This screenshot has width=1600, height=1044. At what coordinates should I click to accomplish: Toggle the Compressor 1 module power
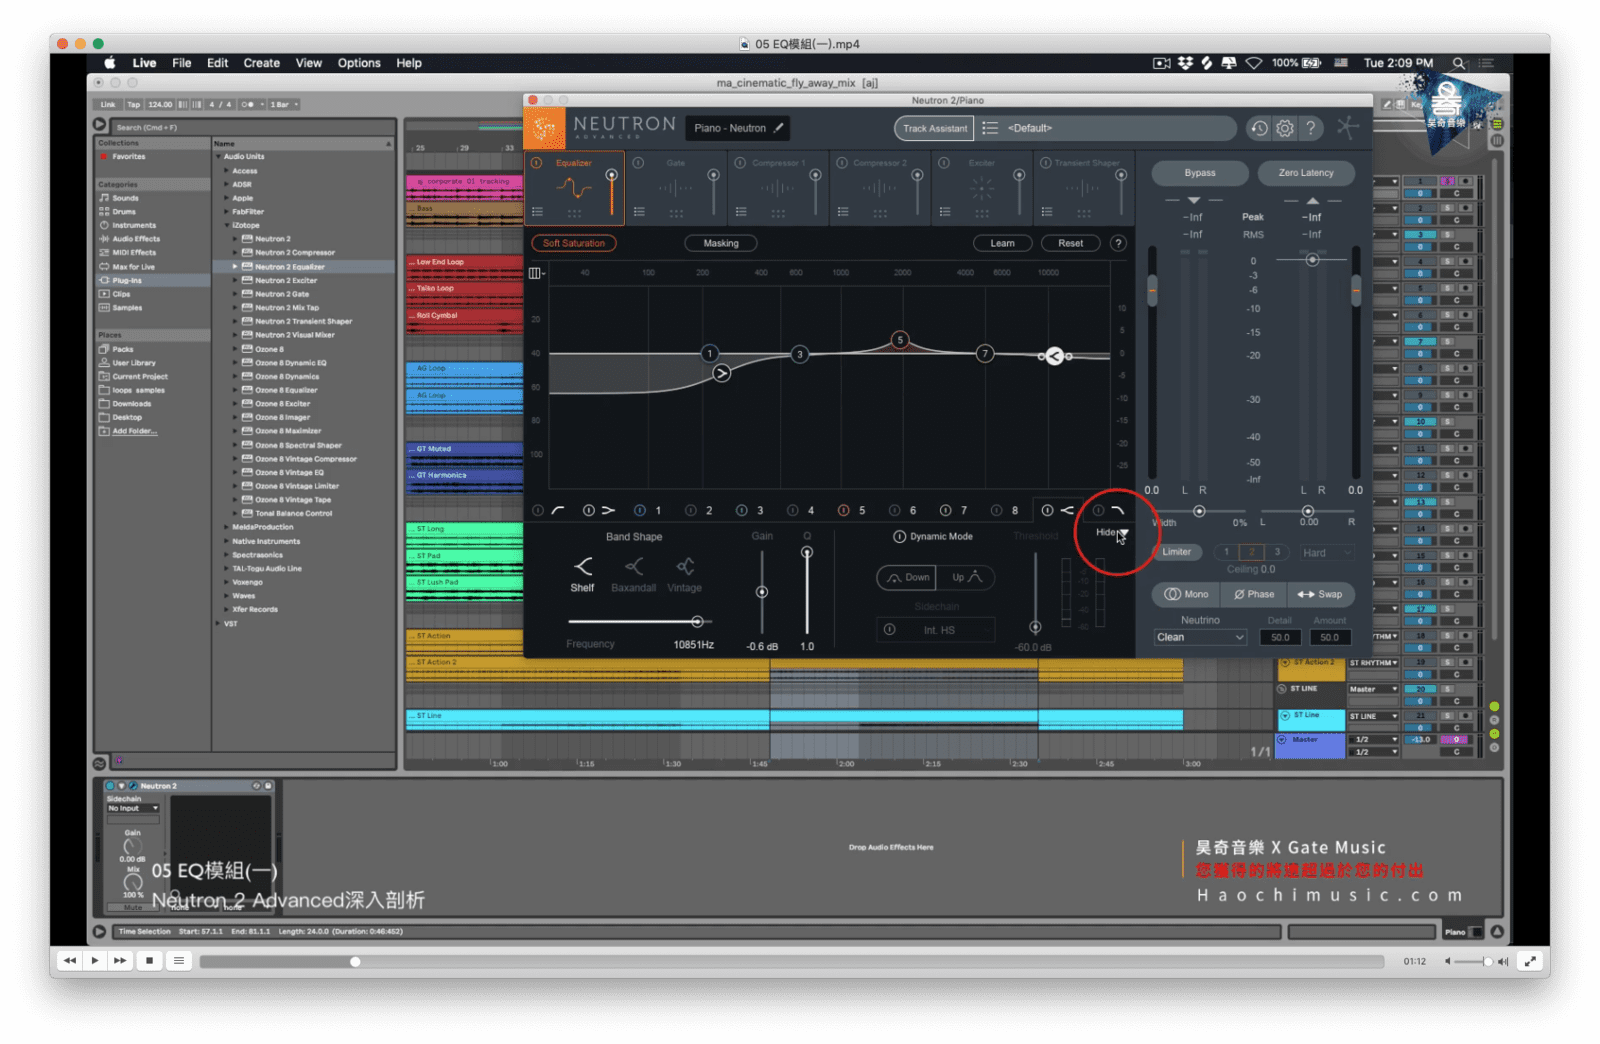[740, 163]
